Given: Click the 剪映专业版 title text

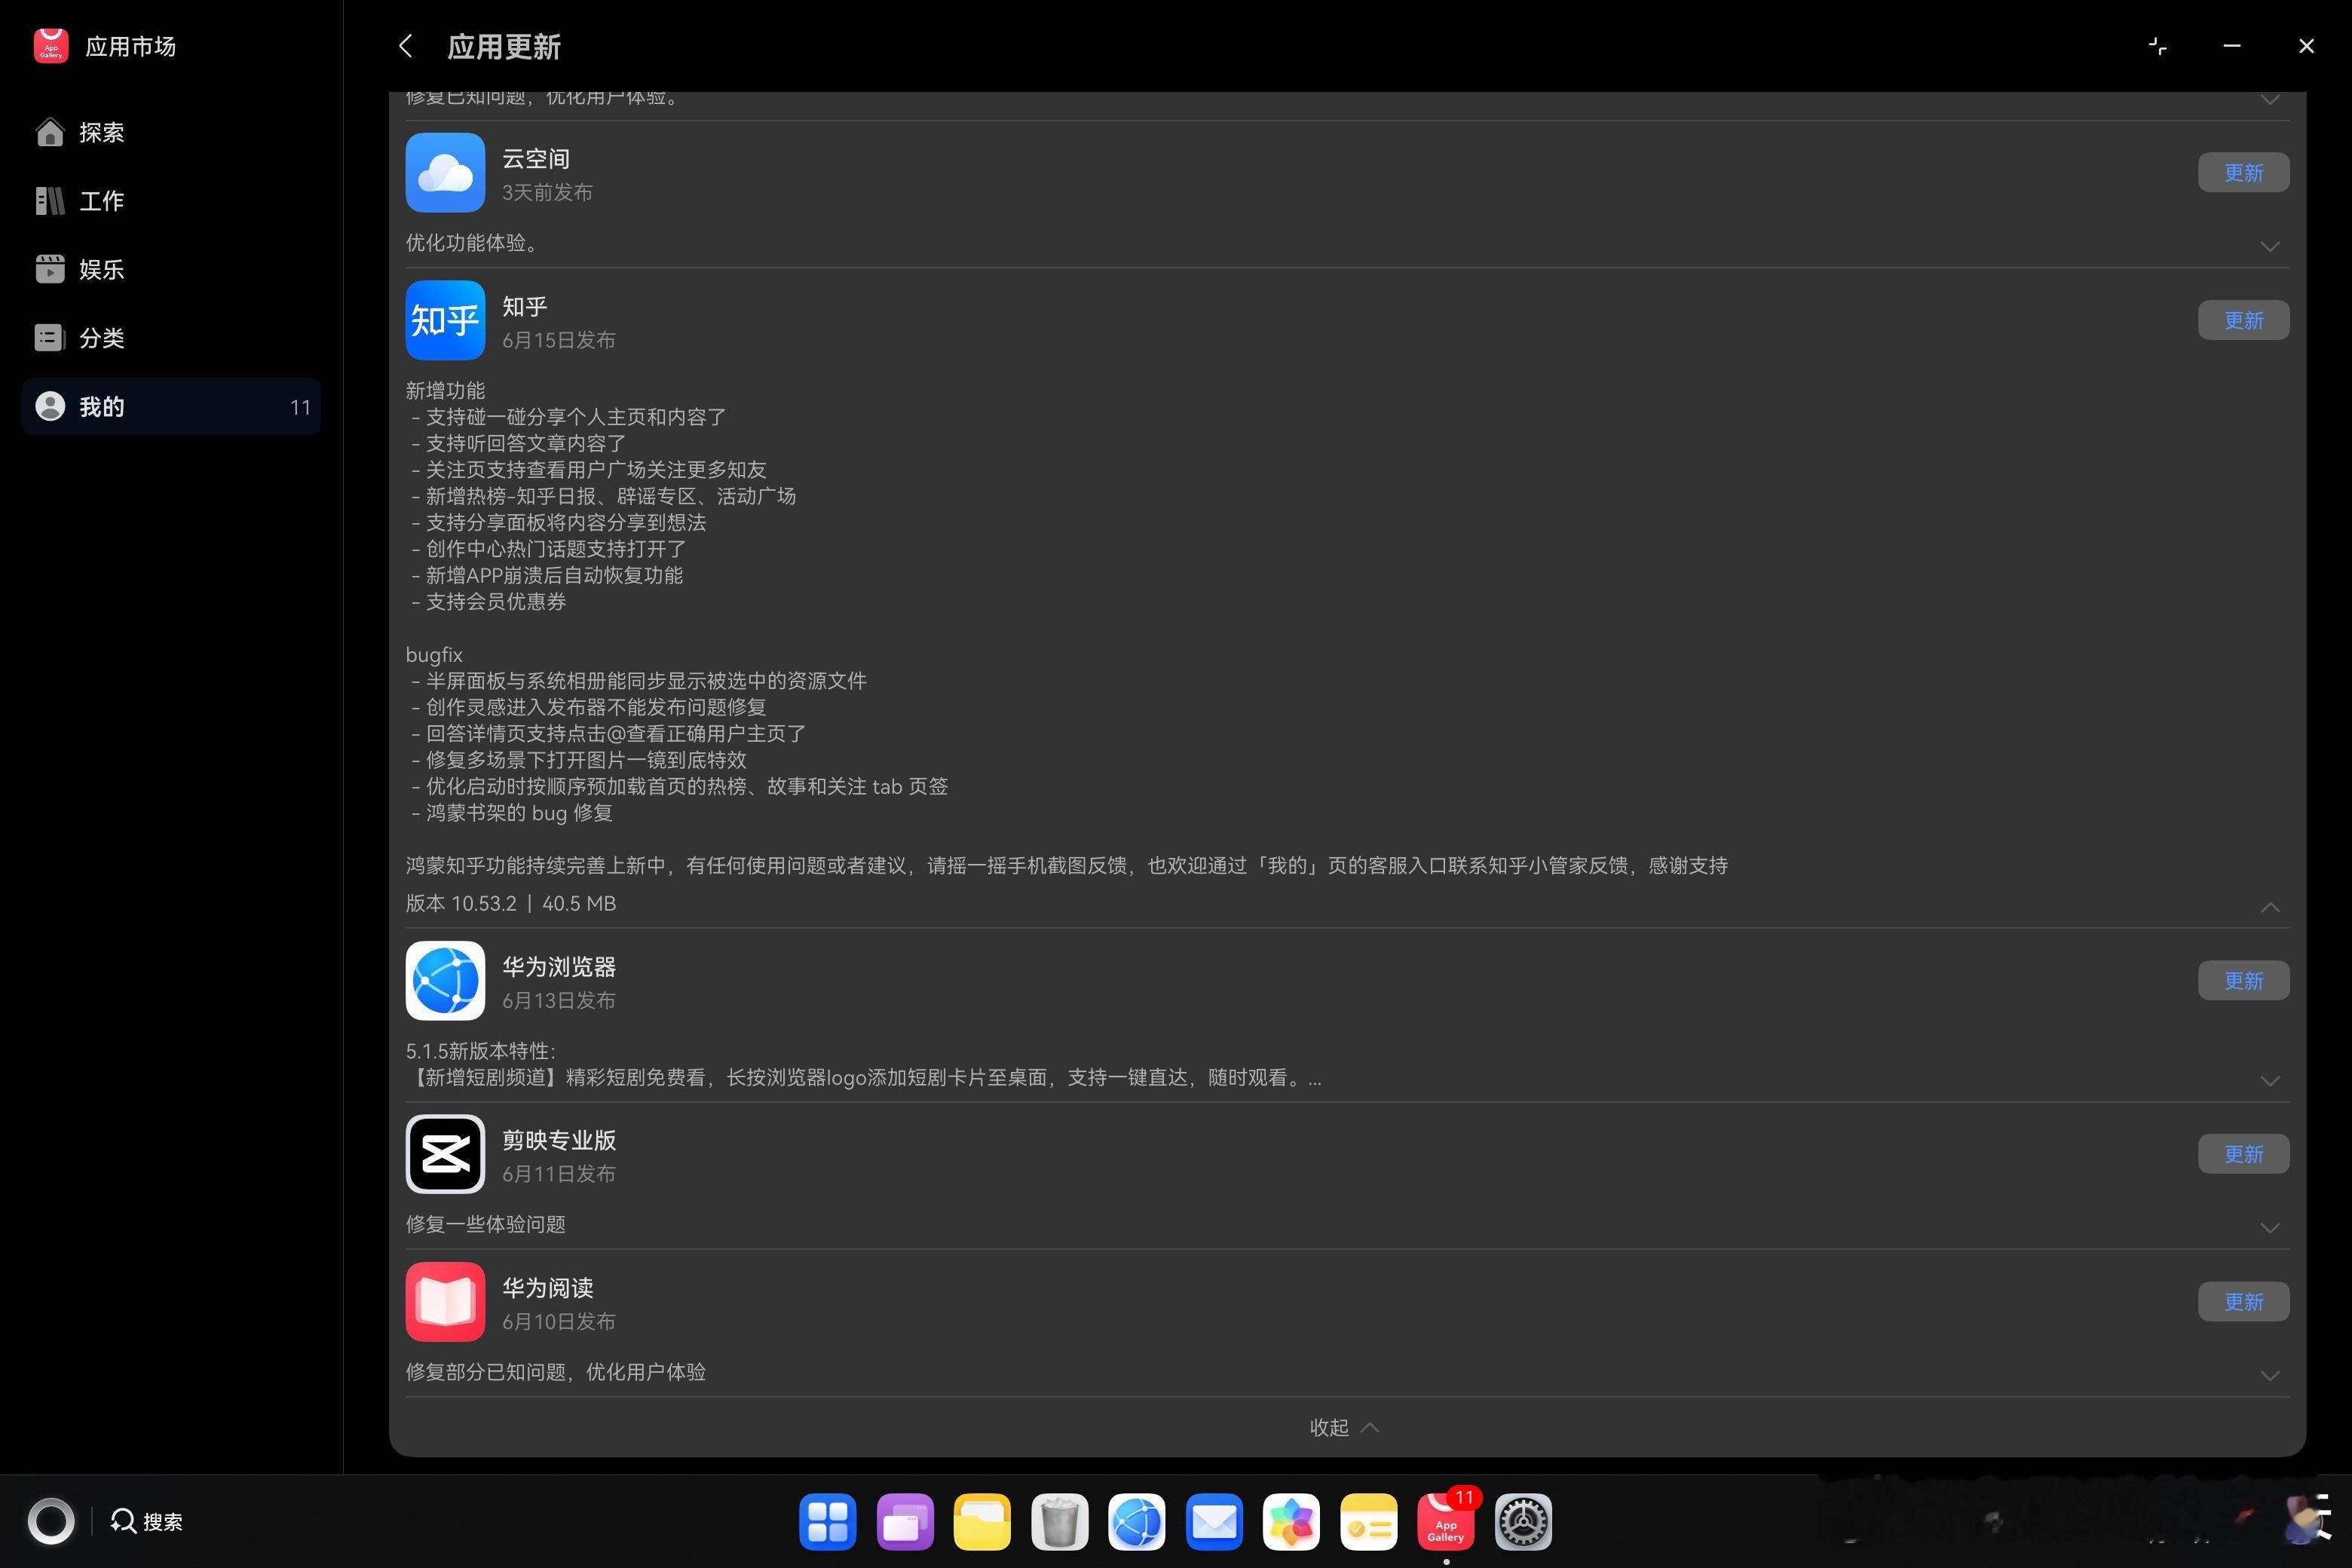Looking at the screenshot, I should point(559,1140).
